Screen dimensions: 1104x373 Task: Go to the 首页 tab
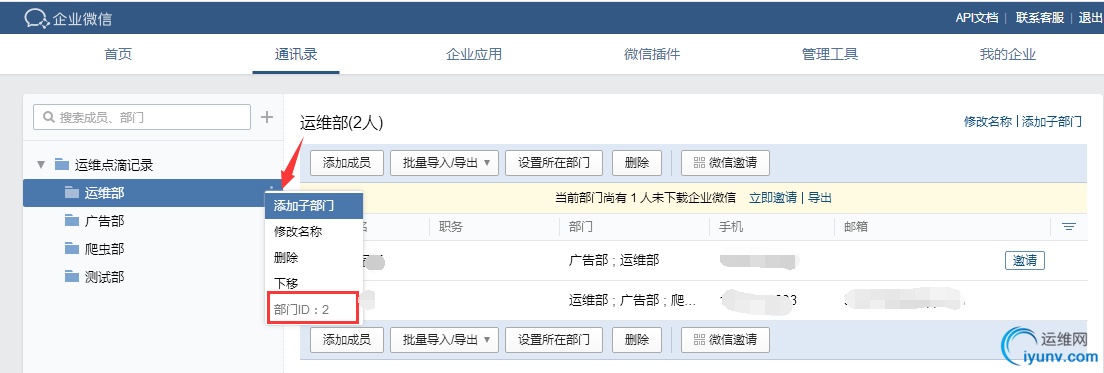[118, 54]
